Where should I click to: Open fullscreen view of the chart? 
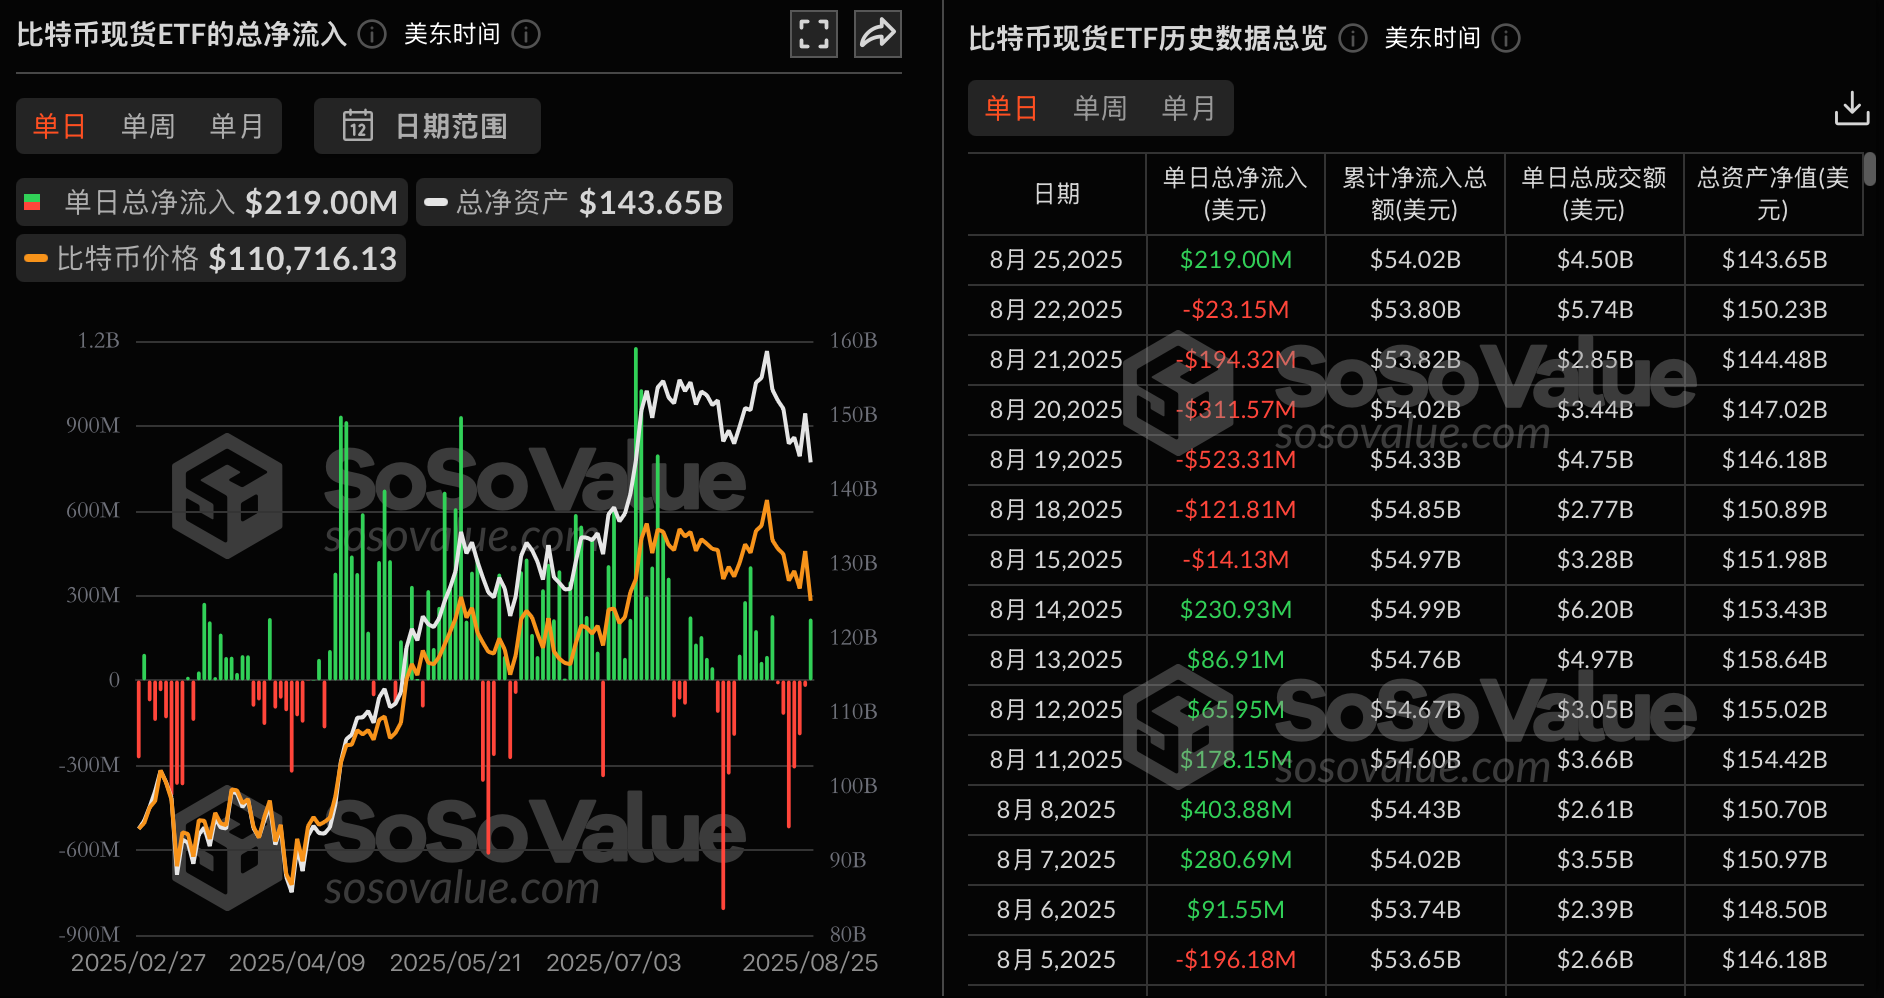click(813, 34)
